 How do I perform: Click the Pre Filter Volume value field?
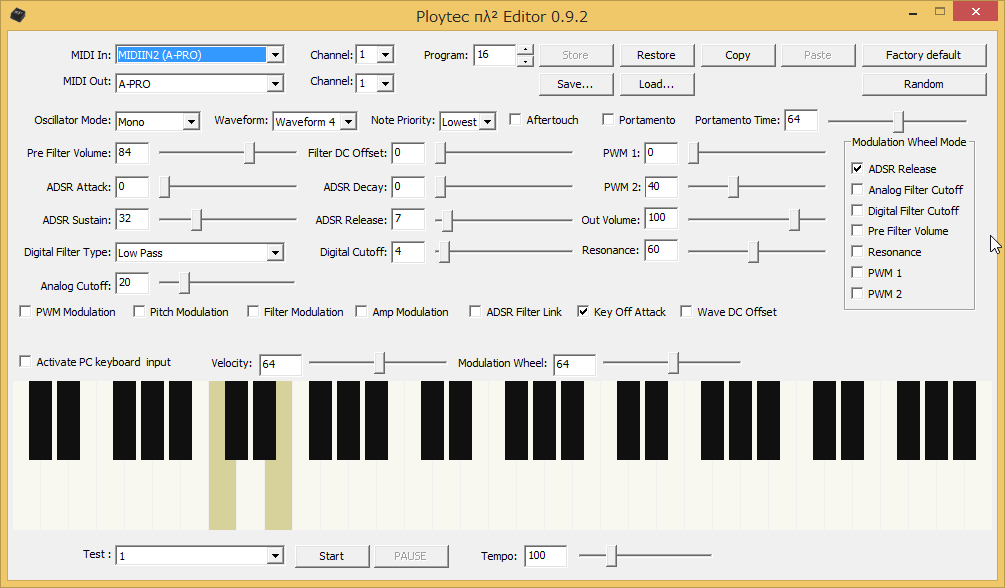[132, 153]
